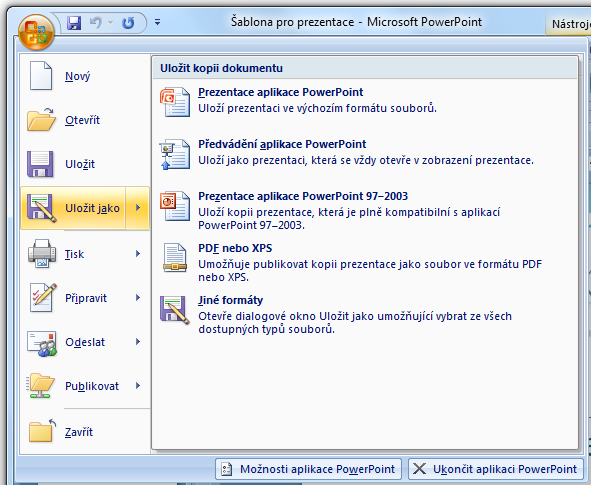This screenshot has height=485, width=591.
Task: Open the round Office button
Action: 36,32
